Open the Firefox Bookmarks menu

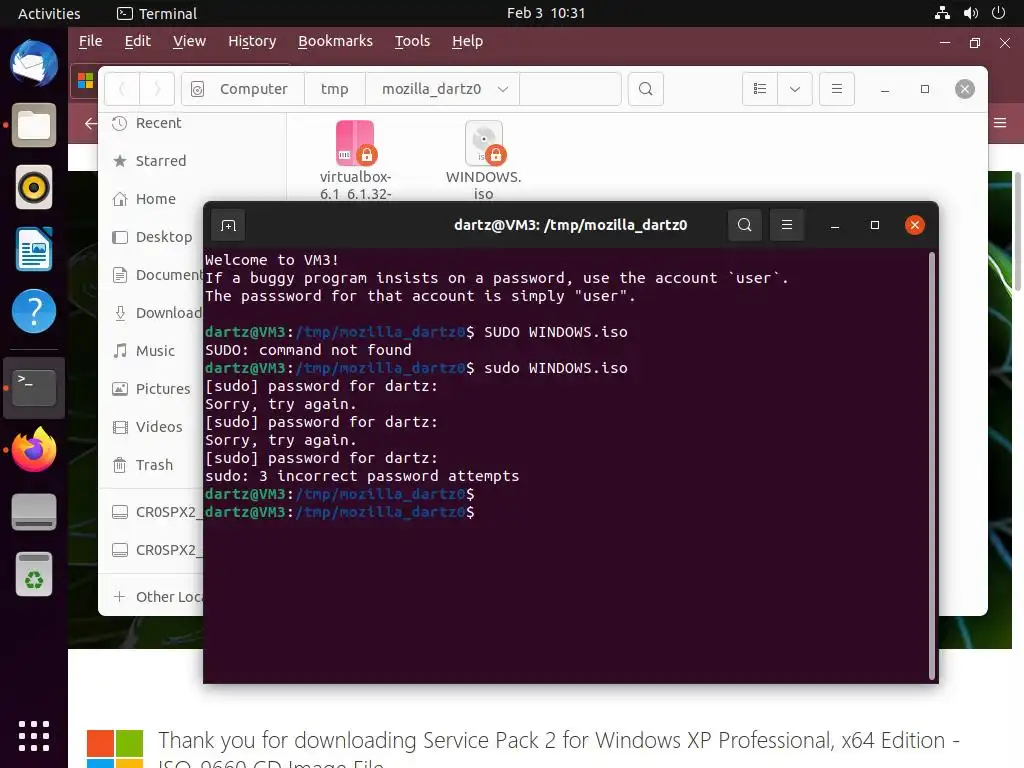(335, 41)
